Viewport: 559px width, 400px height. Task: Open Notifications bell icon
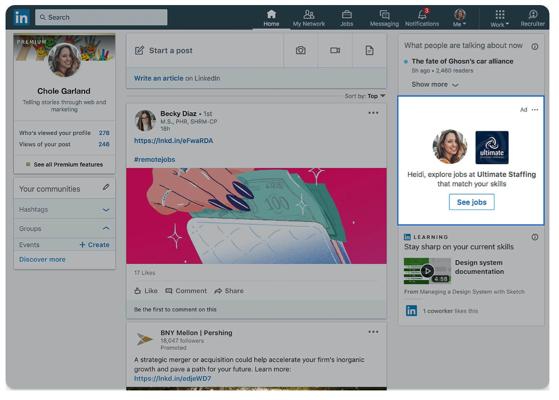[422, 14]
